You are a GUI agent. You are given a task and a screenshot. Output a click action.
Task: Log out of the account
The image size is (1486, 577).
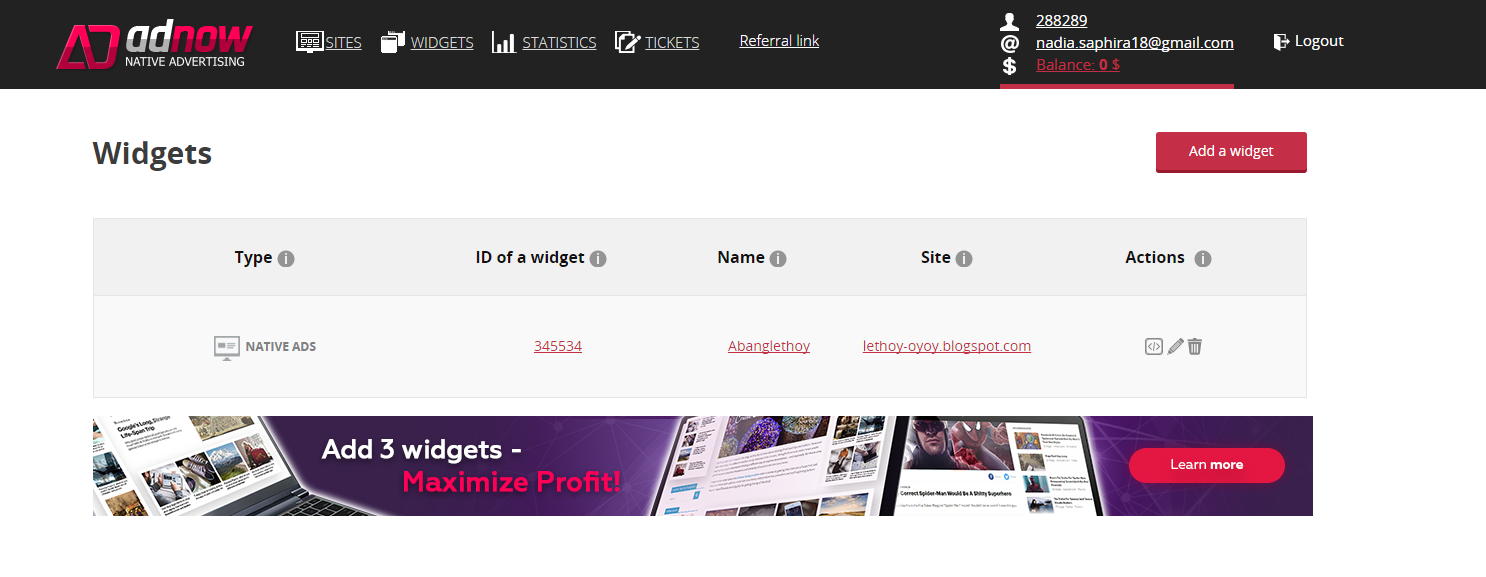1308,41
